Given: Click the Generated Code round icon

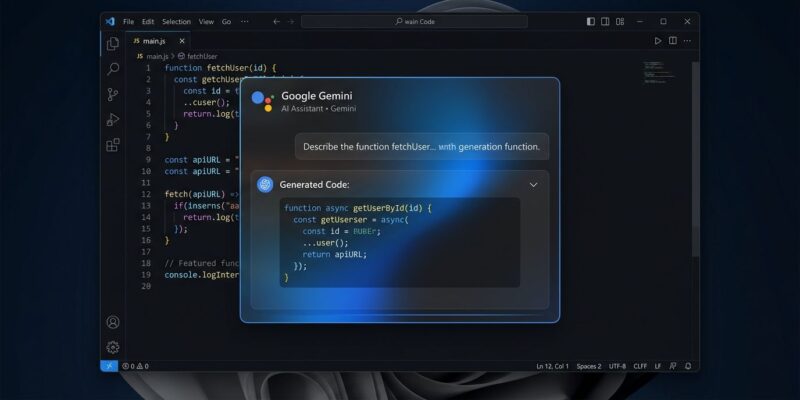Looking at the screenshot, I should click(265, 185).
